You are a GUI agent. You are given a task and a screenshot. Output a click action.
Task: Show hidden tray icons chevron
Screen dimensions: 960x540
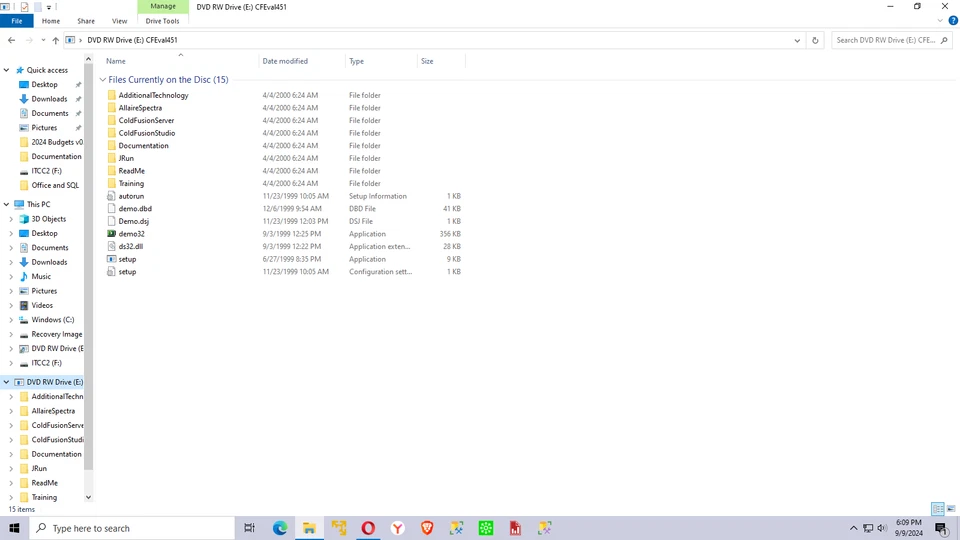[853, 528]
